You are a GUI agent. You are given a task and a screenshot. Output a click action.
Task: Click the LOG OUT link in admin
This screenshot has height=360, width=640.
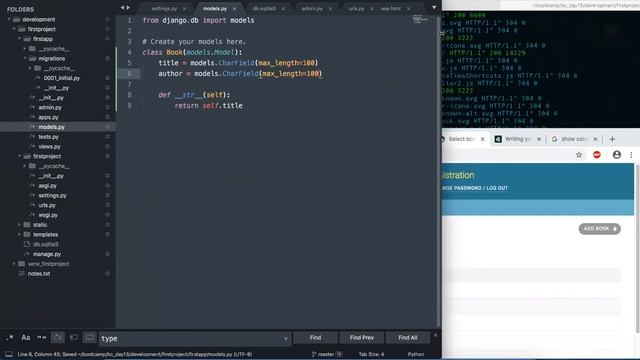tap(497, 188)
